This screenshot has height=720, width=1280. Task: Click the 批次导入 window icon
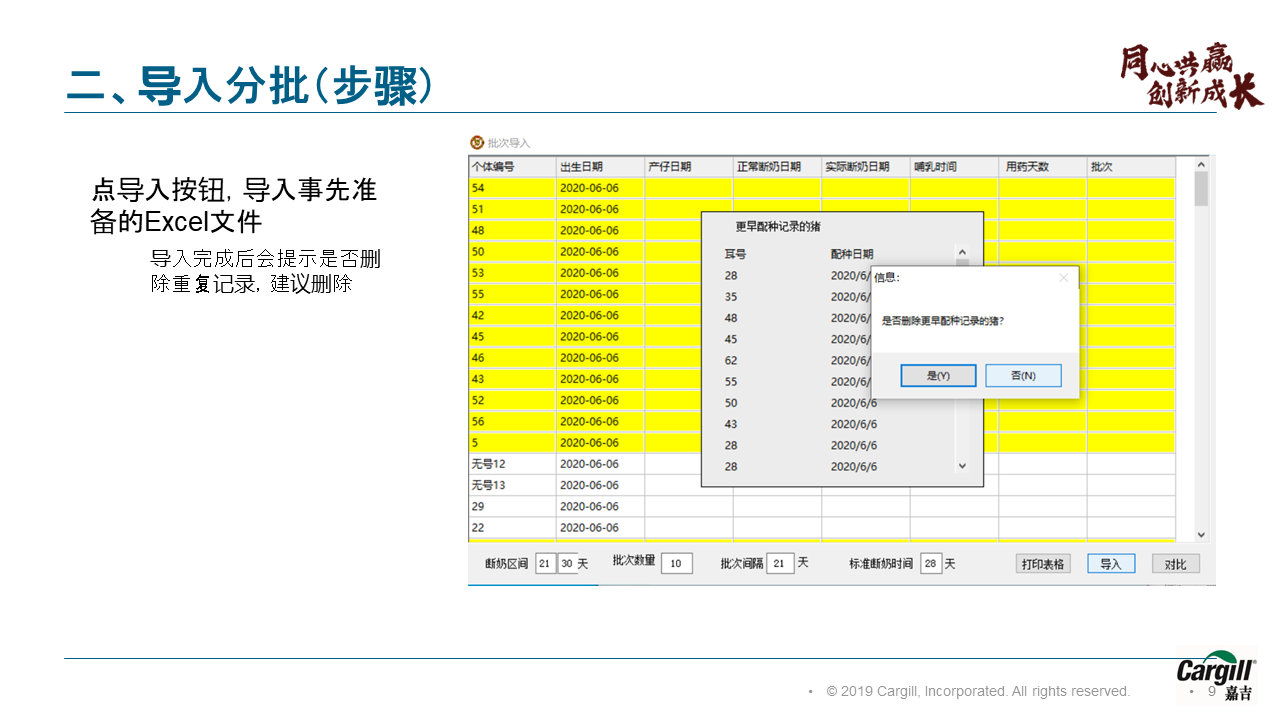pos(477,143)
